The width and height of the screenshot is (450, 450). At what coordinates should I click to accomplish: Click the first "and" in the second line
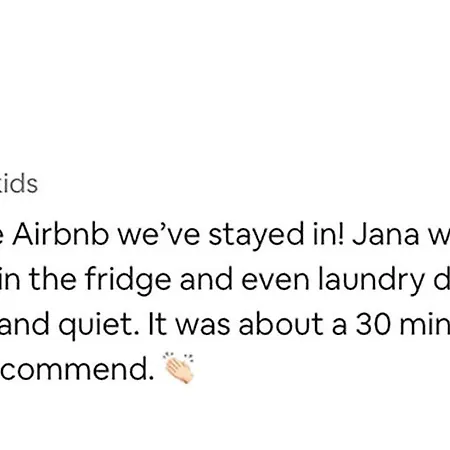(206, 279)
